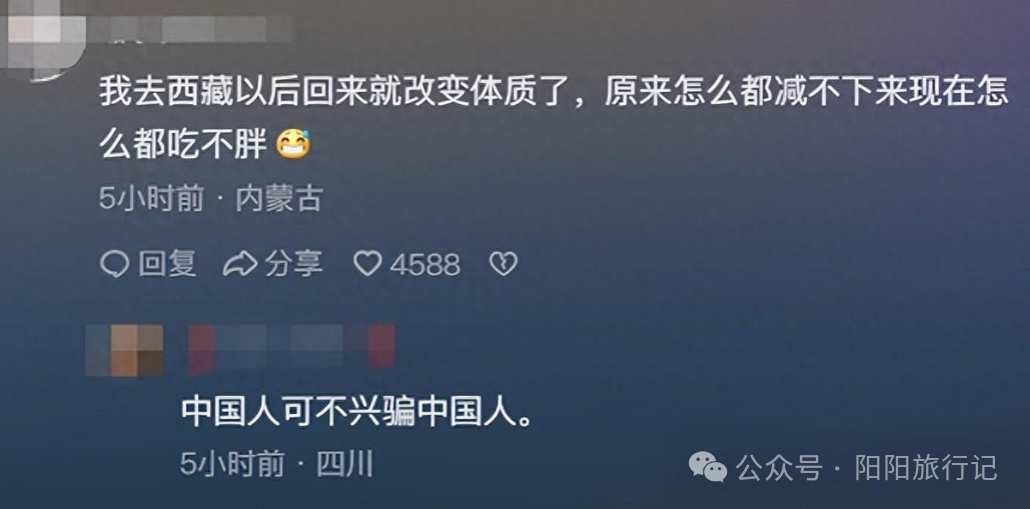The image size is (1030, 509).
Task: Click the sweating grin emoji in the comment
Action: (293, 144)
